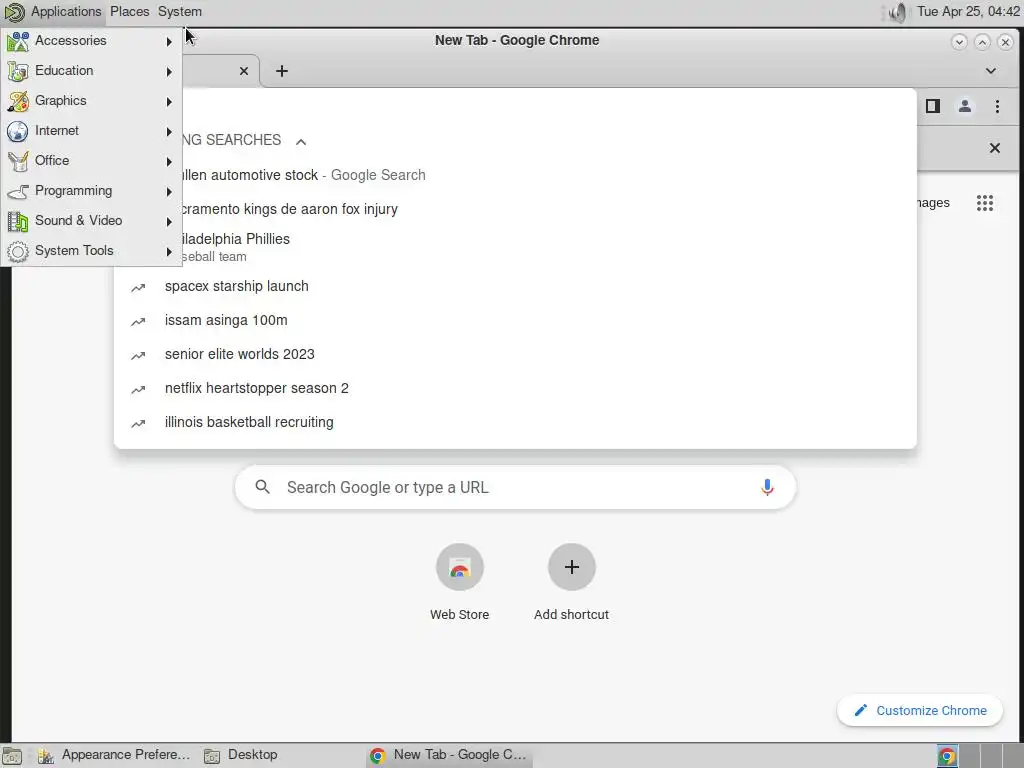Image resolution: width=1024 pixels, height=768 pixels.
Task: Click the Chrome icon in workspace switcher
Action: [946, 756]
